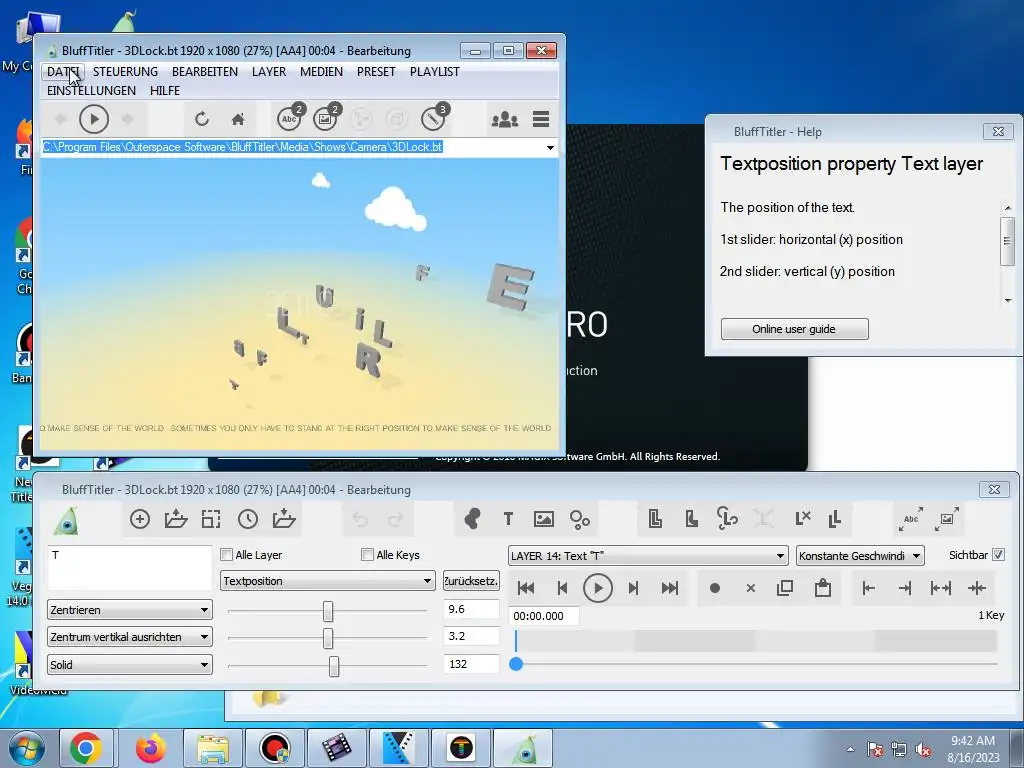Add a new picture layer icon
This screenshot has height=768, width=1024.
pyautogui.click(x=543, y=519)
